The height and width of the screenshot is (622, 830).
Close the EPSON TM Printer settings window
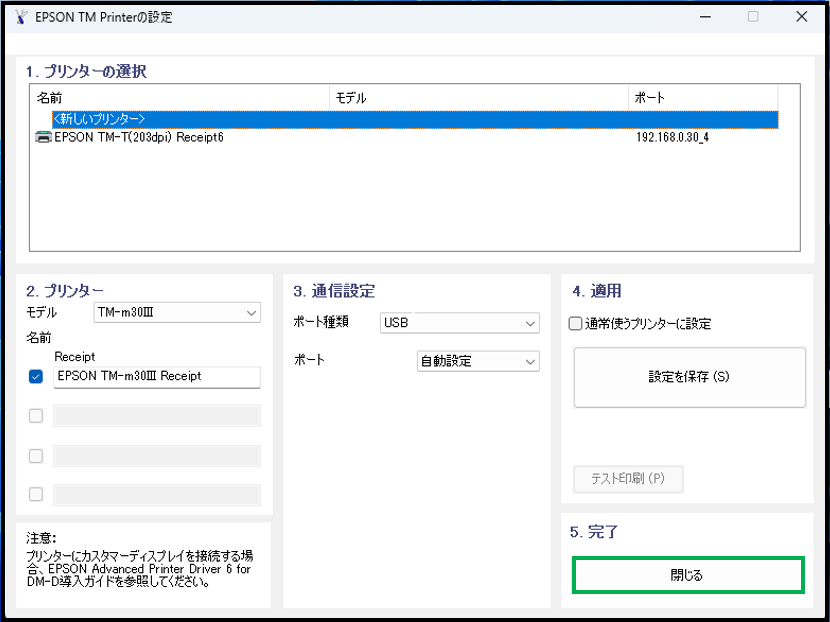[802, 17]
